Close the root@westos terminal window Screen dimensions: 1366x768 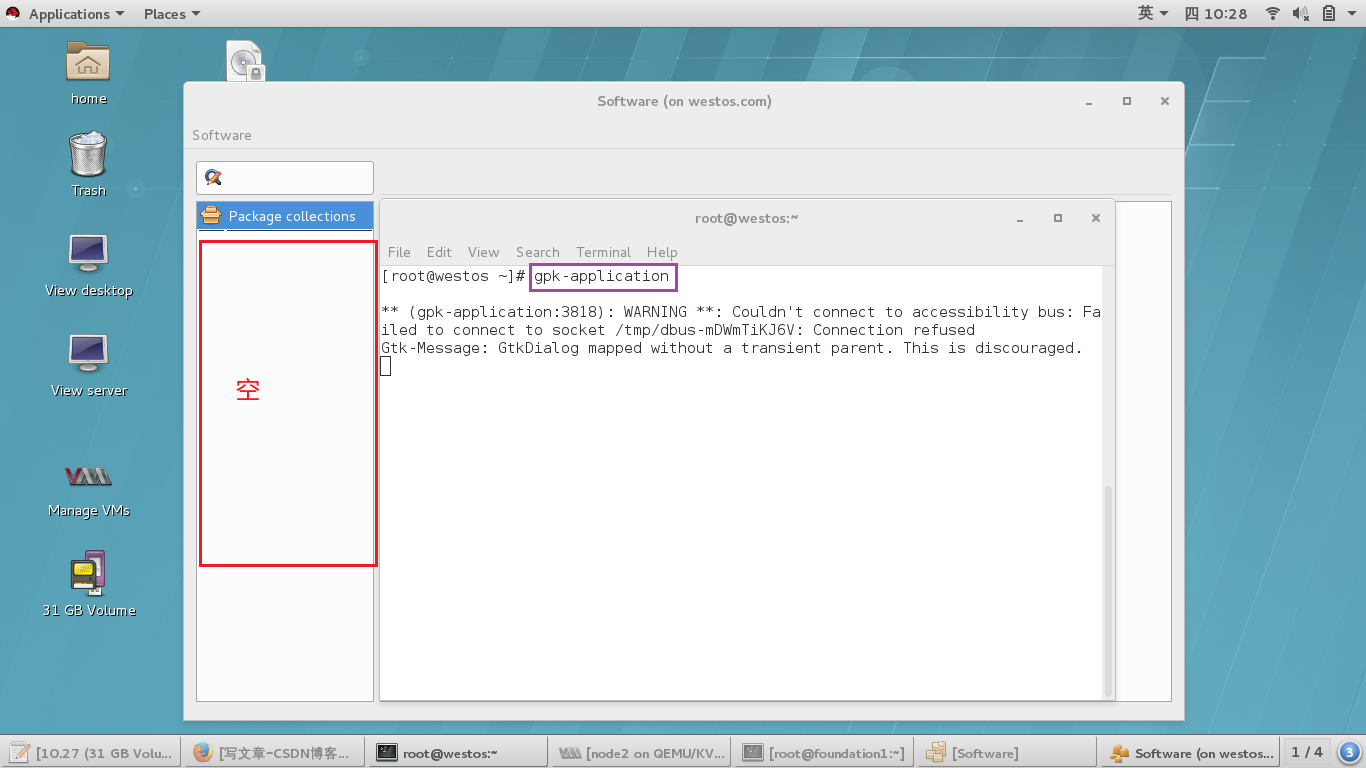[1095, 218]
